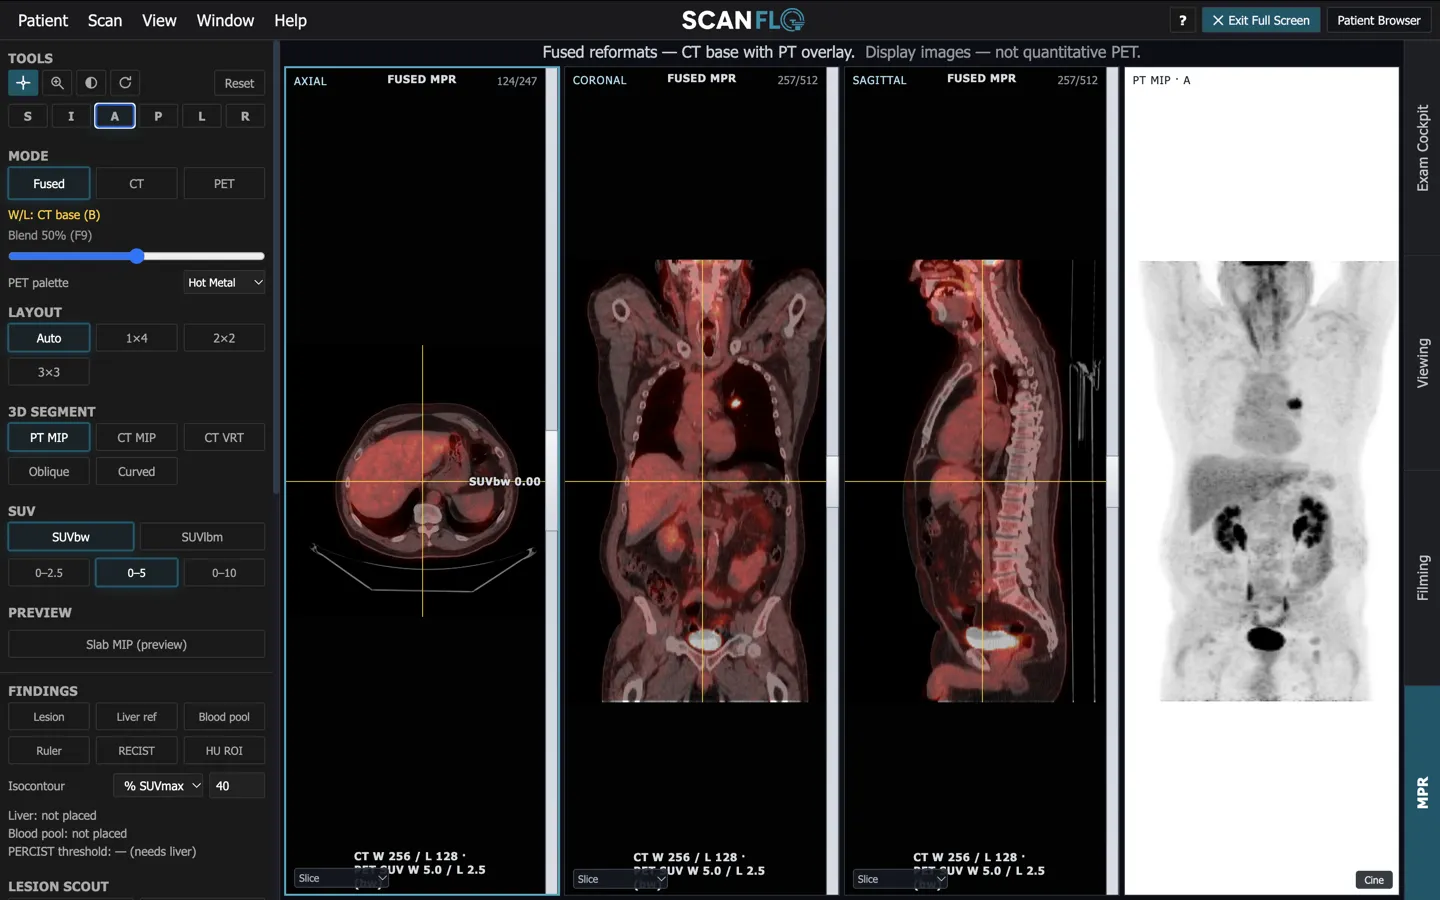Viewport: 1440px width, 900px height.
Task: Set orientation to Superior (S)
Action: [x=27, y=116]
